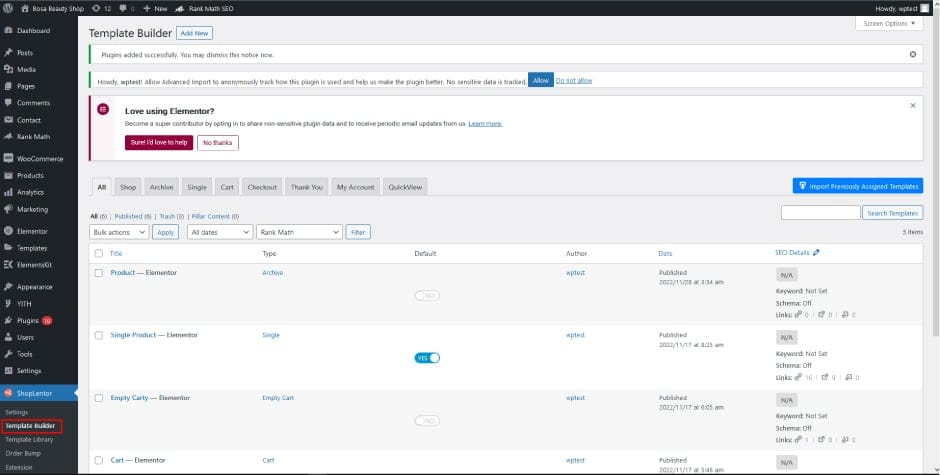Expand the Screen Options panel
Image resolution: width=940 pixels, height=475 pixels.
pyautogui.click(x=889, y=23)
